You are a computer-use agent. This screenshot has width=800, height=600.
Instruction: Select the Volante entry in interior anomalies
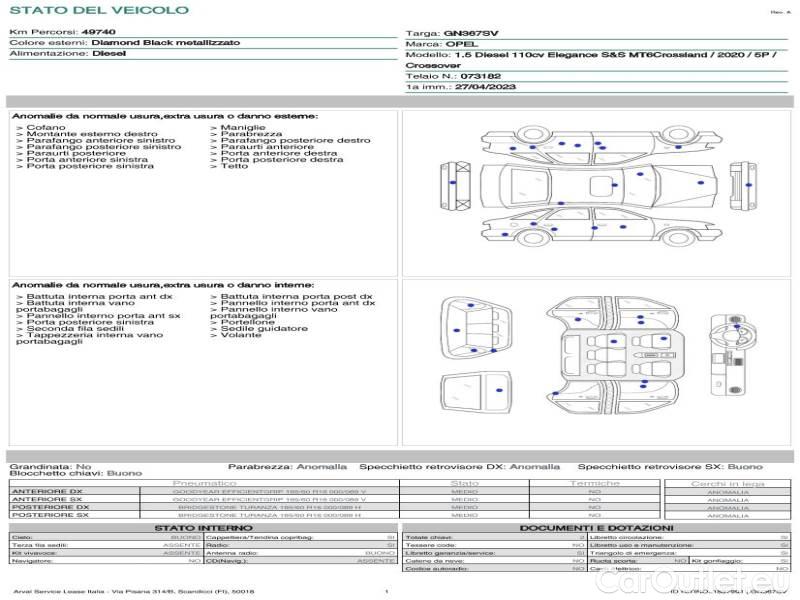pos(240,335)
